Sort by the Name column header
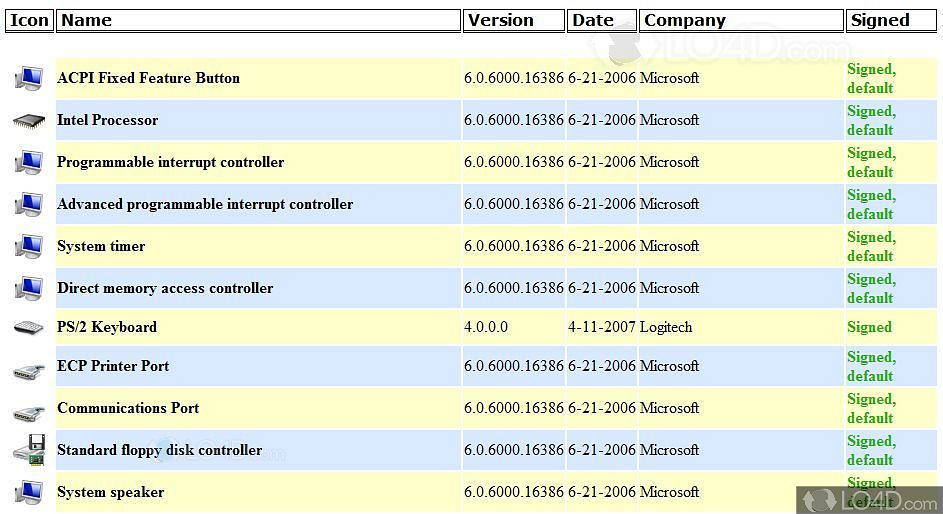This screenshot has width=943, height=514. click(x=258, y=20)
